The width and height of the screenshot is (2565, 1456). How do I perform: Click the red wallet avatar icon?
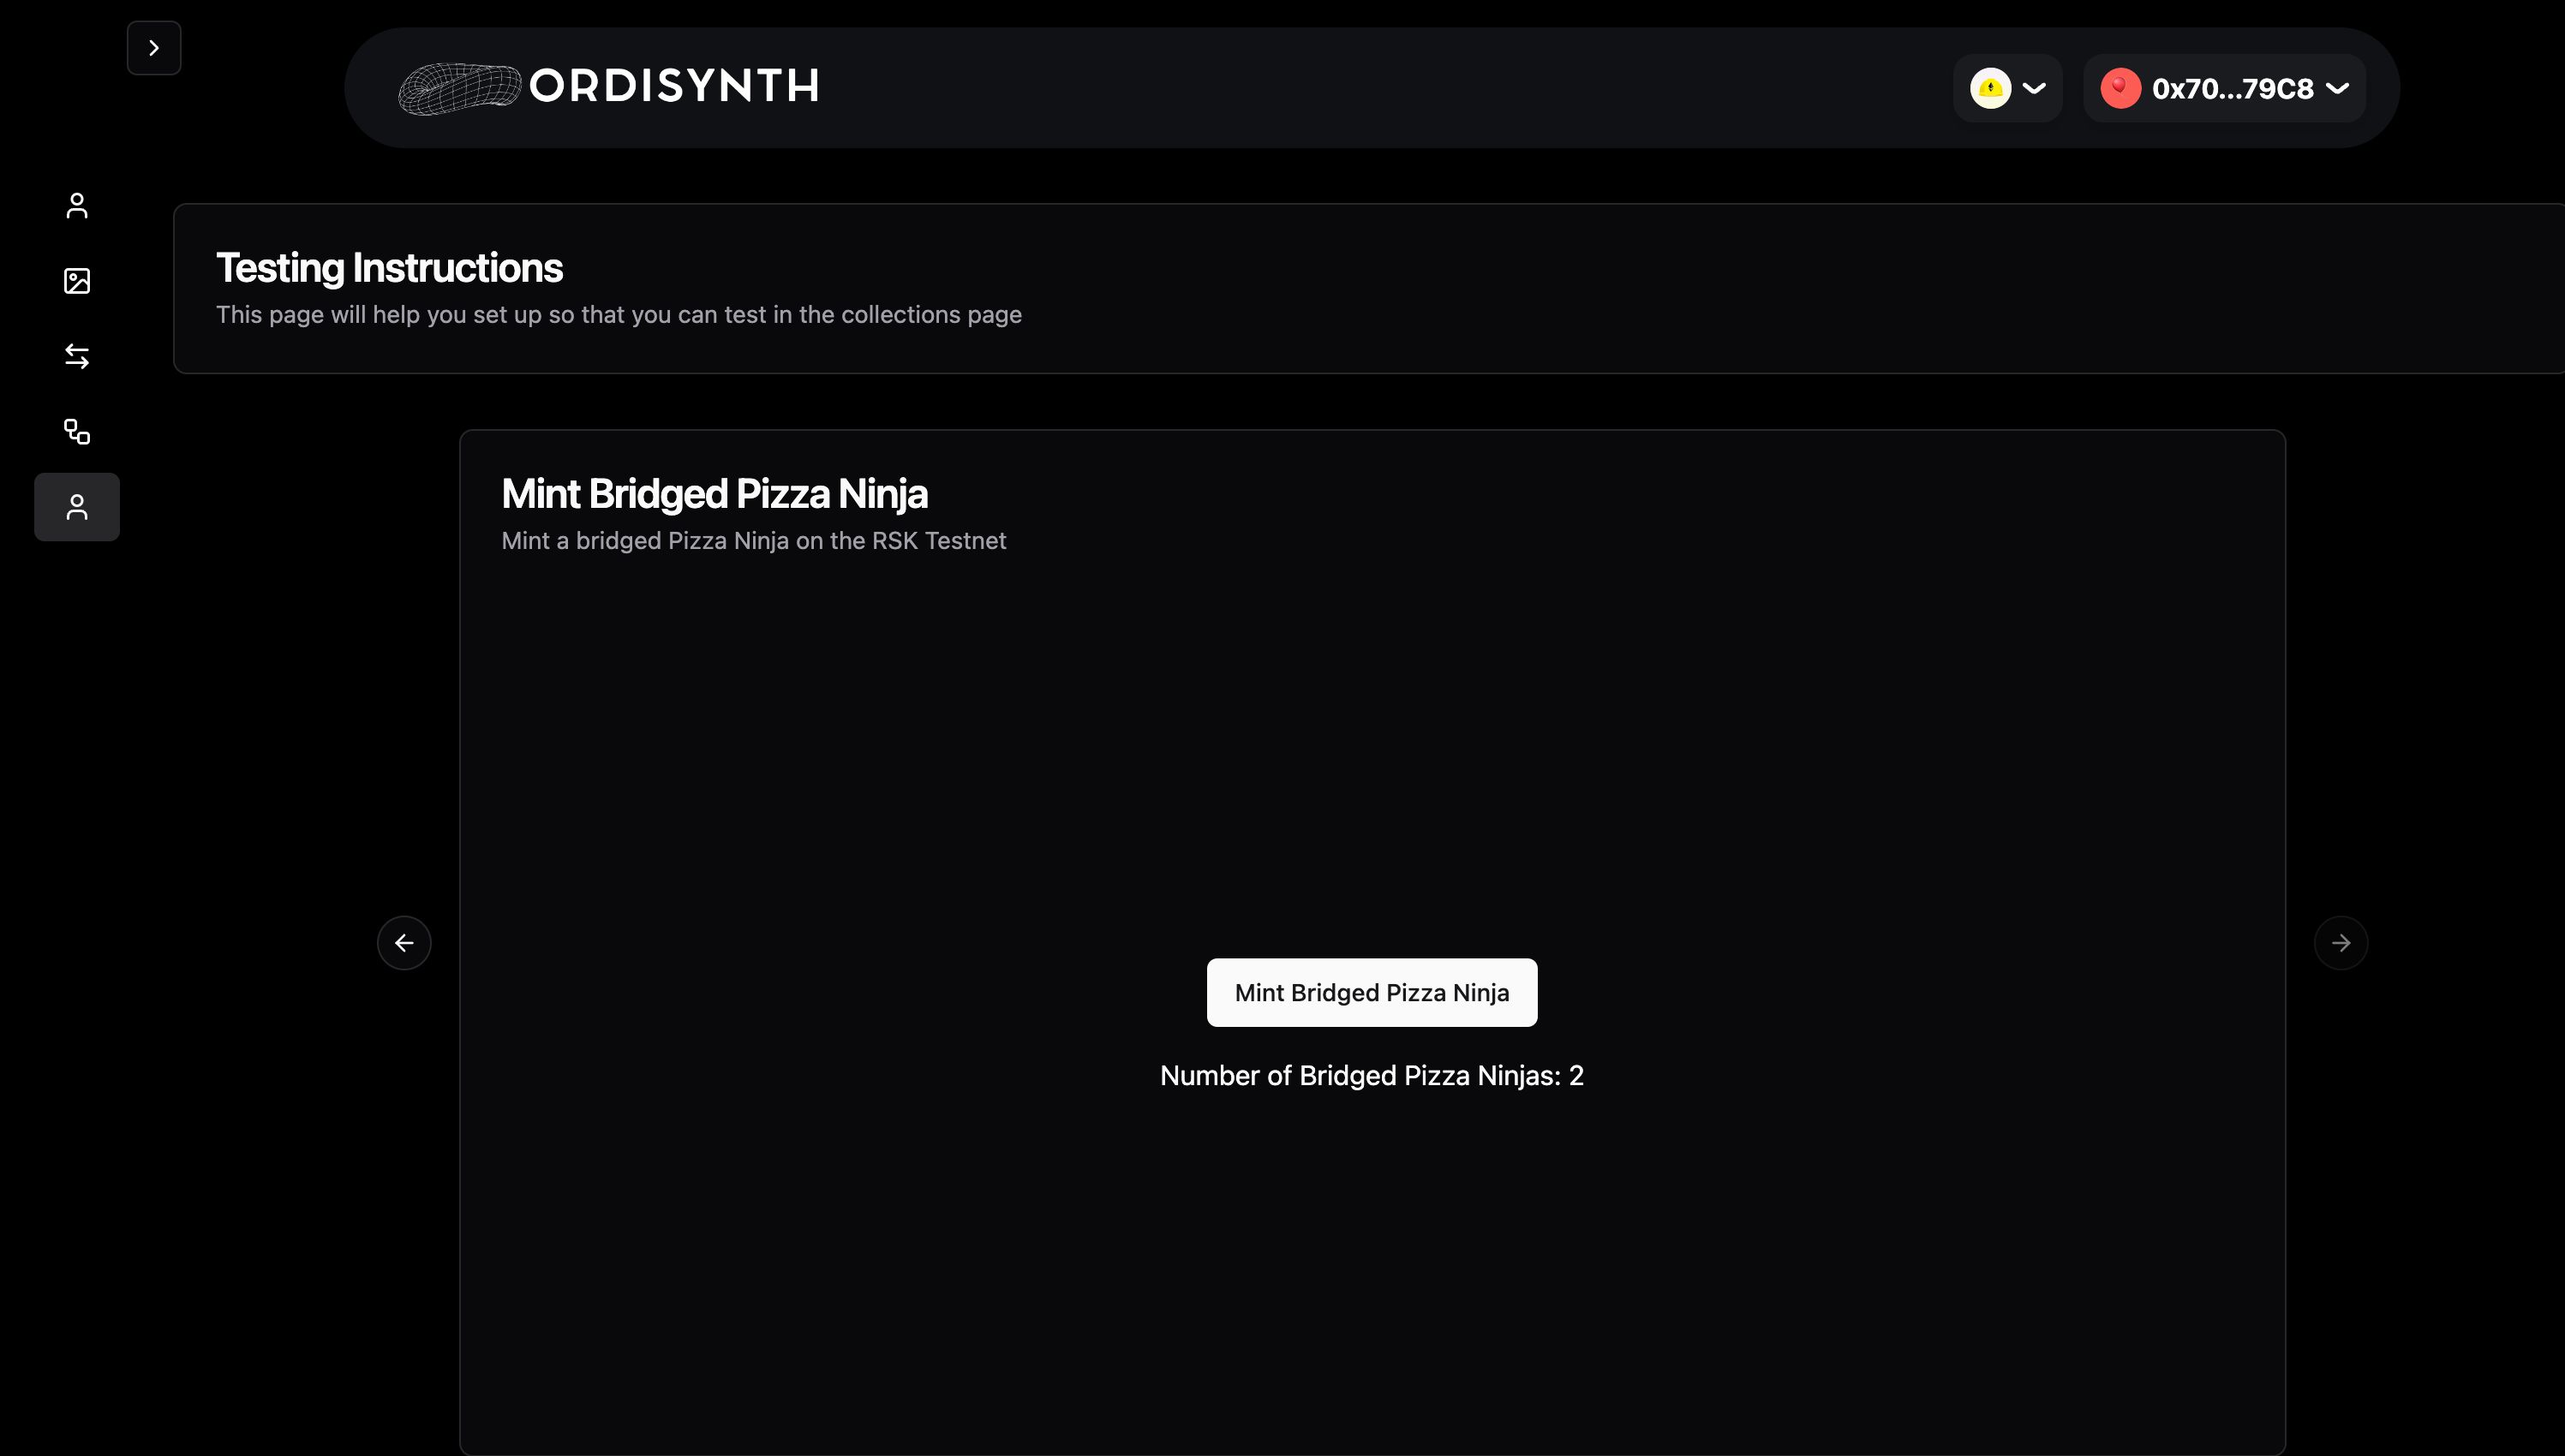pyautogui.click(x=2120, y=88)
